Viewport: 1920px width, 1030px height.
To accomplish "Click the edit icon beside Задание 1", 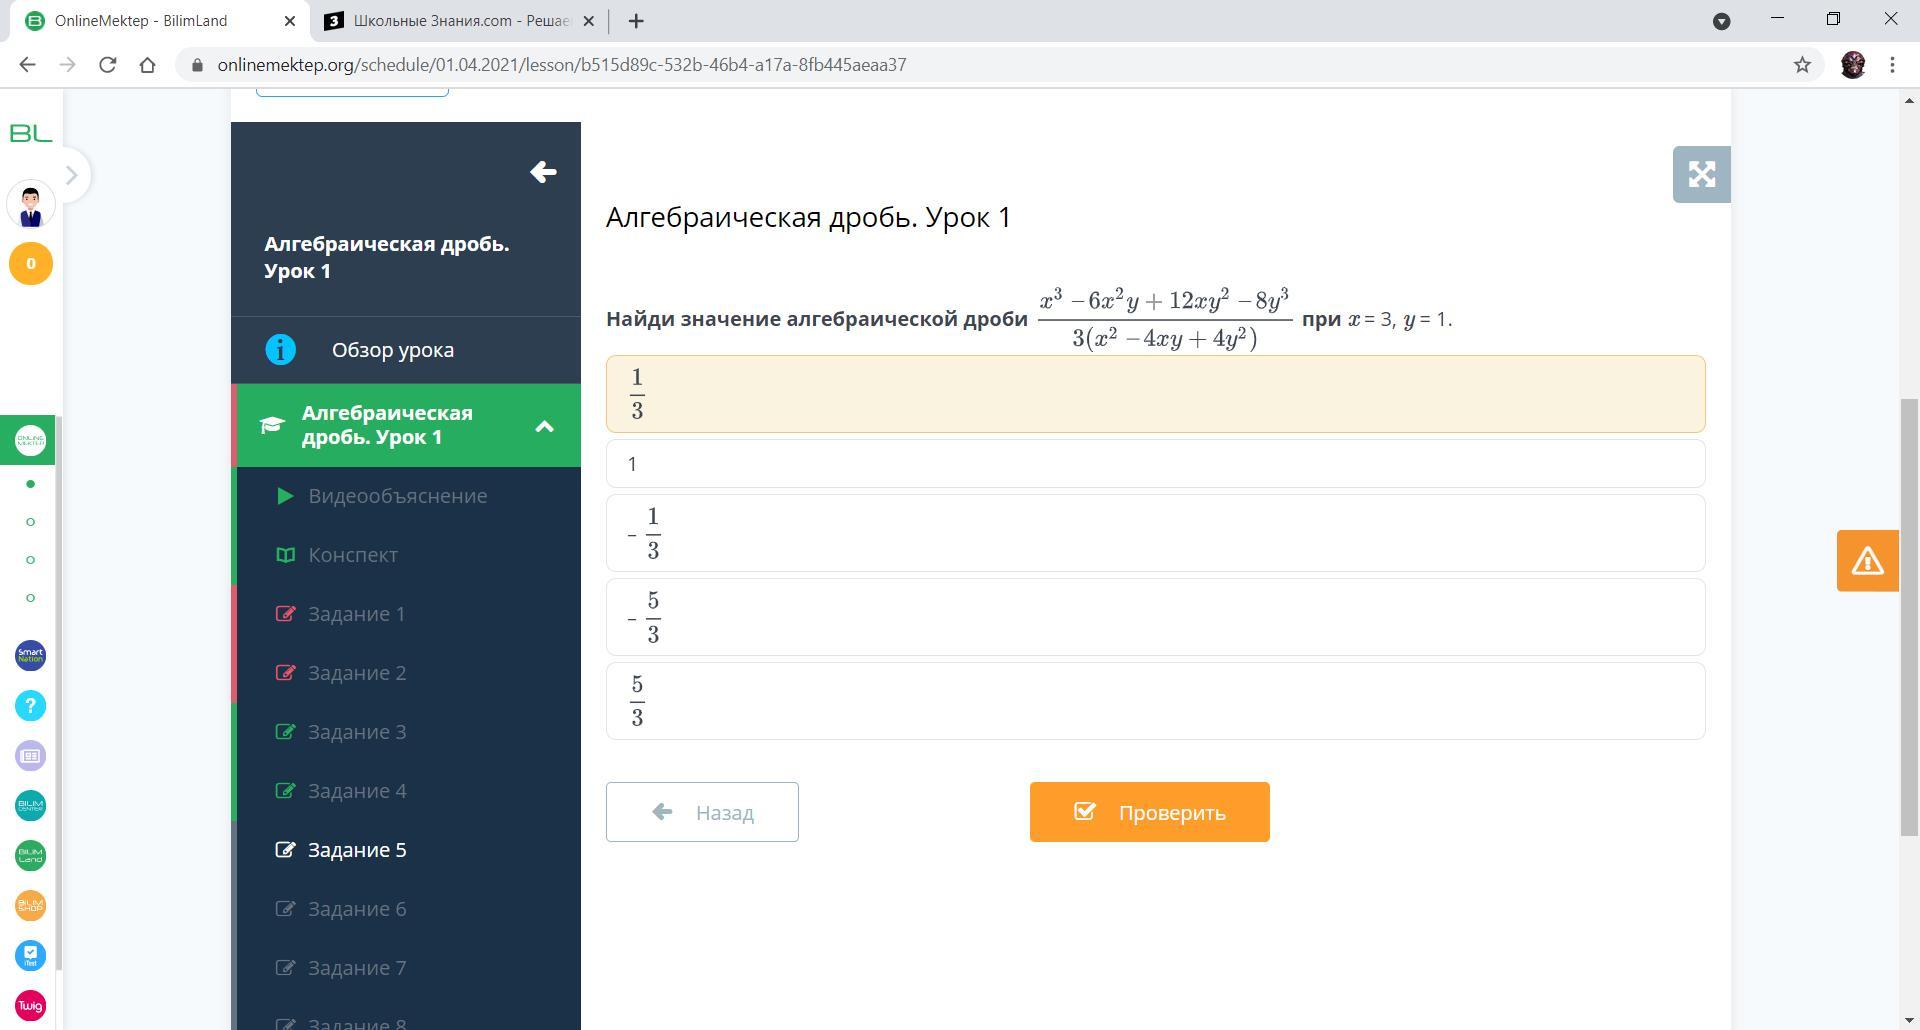I will 285,614.
